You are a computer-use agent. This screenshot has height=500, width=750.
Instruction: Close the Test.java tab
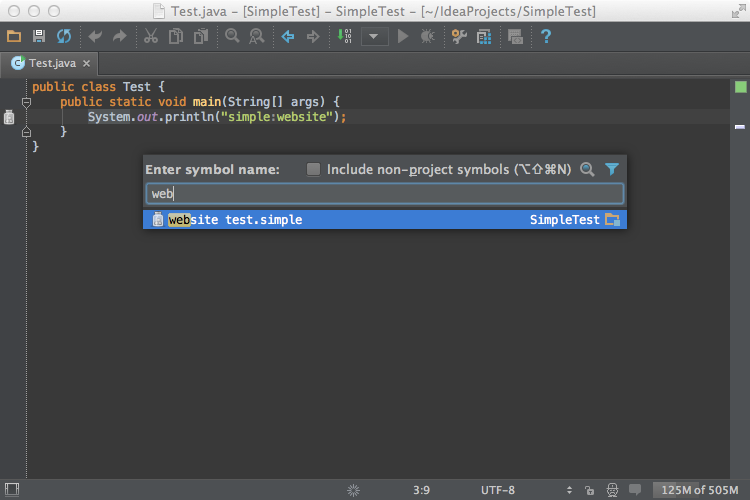pyautogui.click(x=86, y=63)
